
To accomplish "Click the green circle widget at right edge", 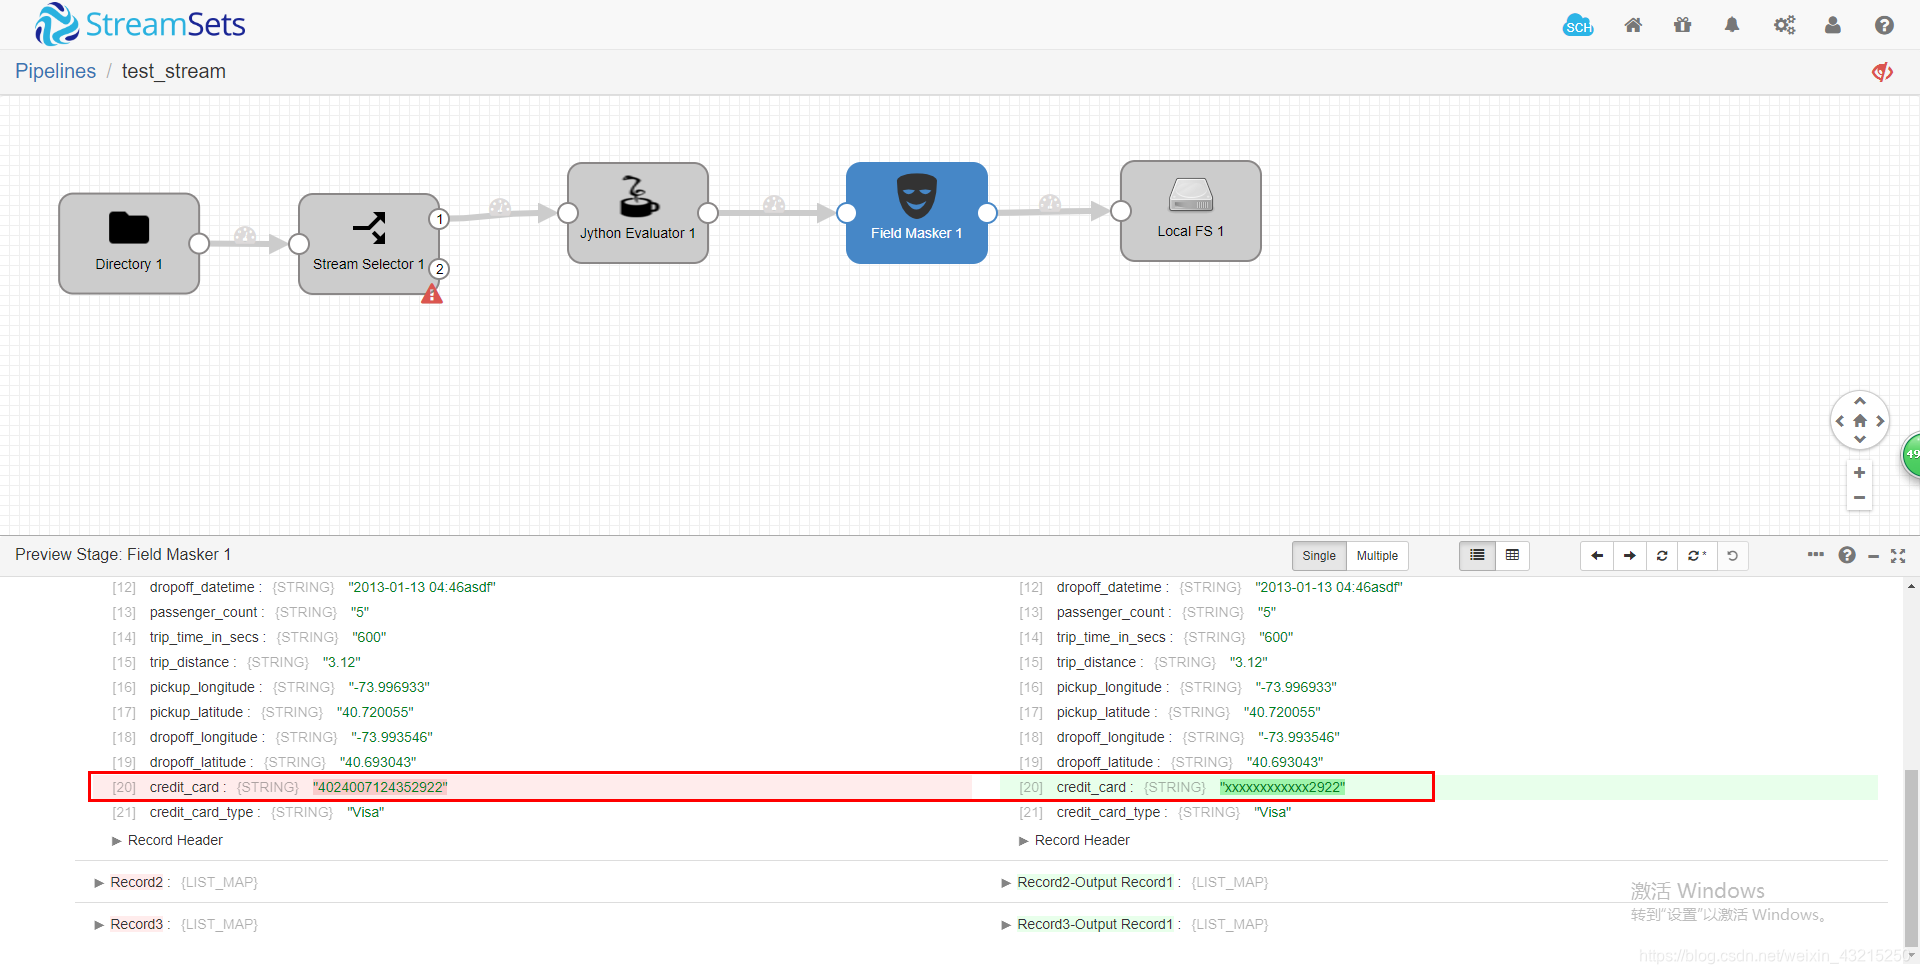I will (x=1911, y=455).
